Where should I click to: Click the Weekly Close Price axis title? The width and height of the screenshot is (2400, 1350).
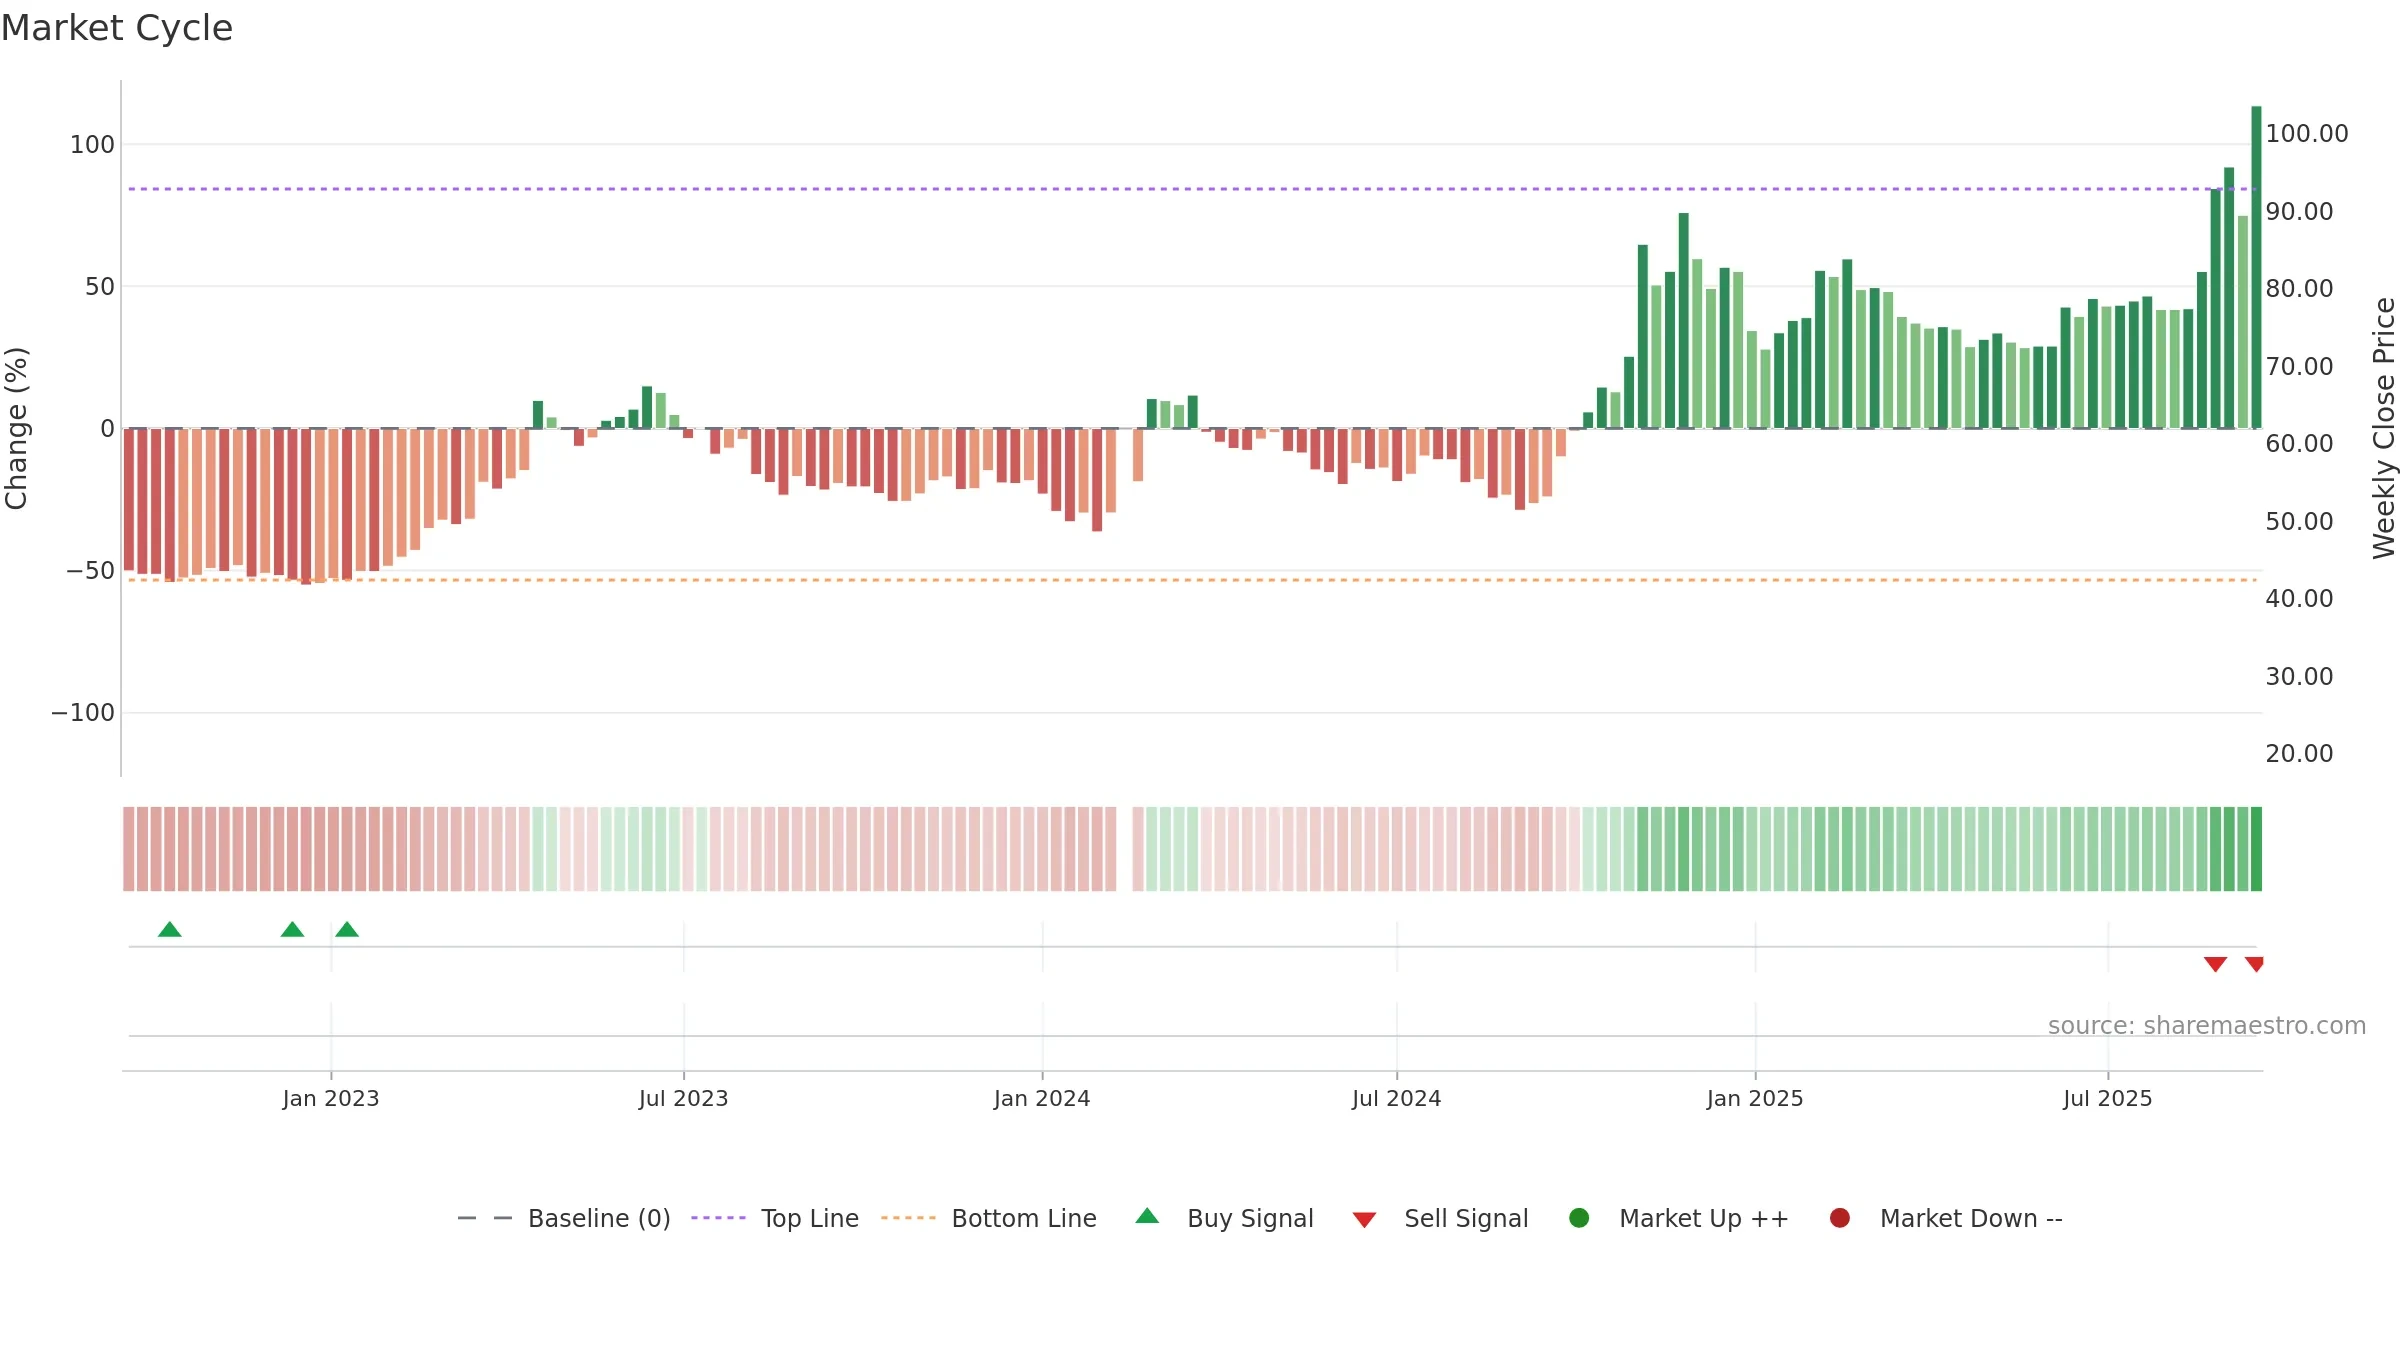click(2384, 428)
